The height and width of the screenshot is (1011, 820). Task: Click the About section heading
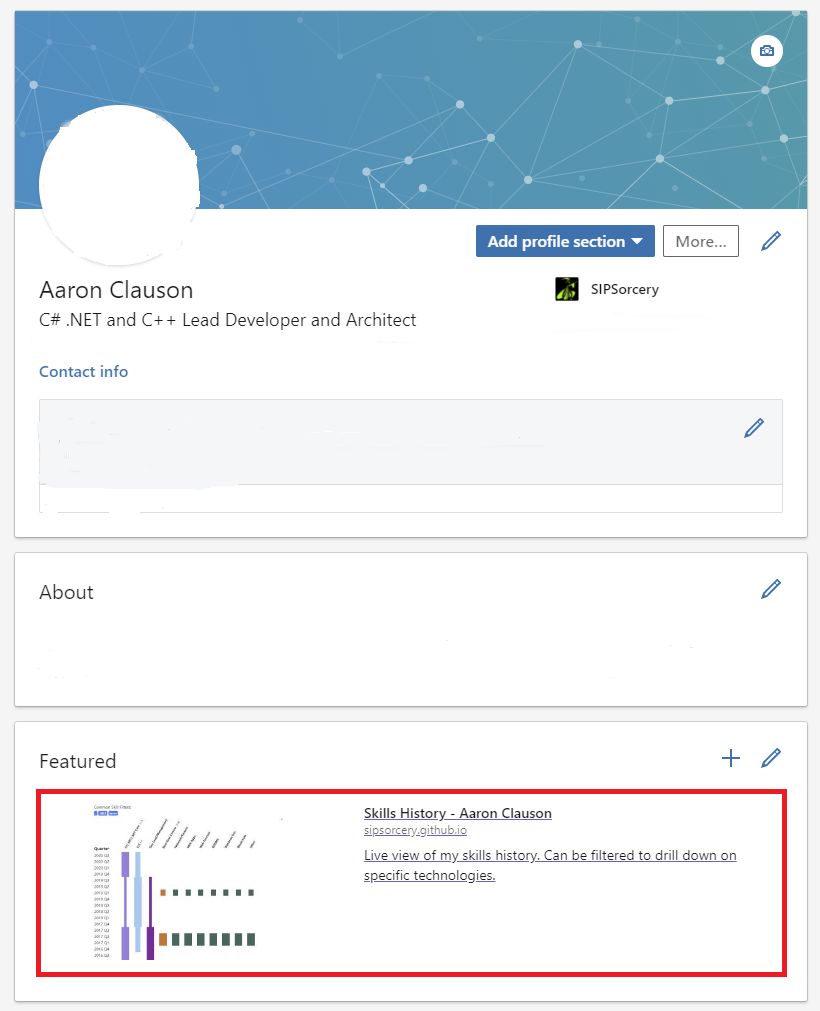[66, 592]
